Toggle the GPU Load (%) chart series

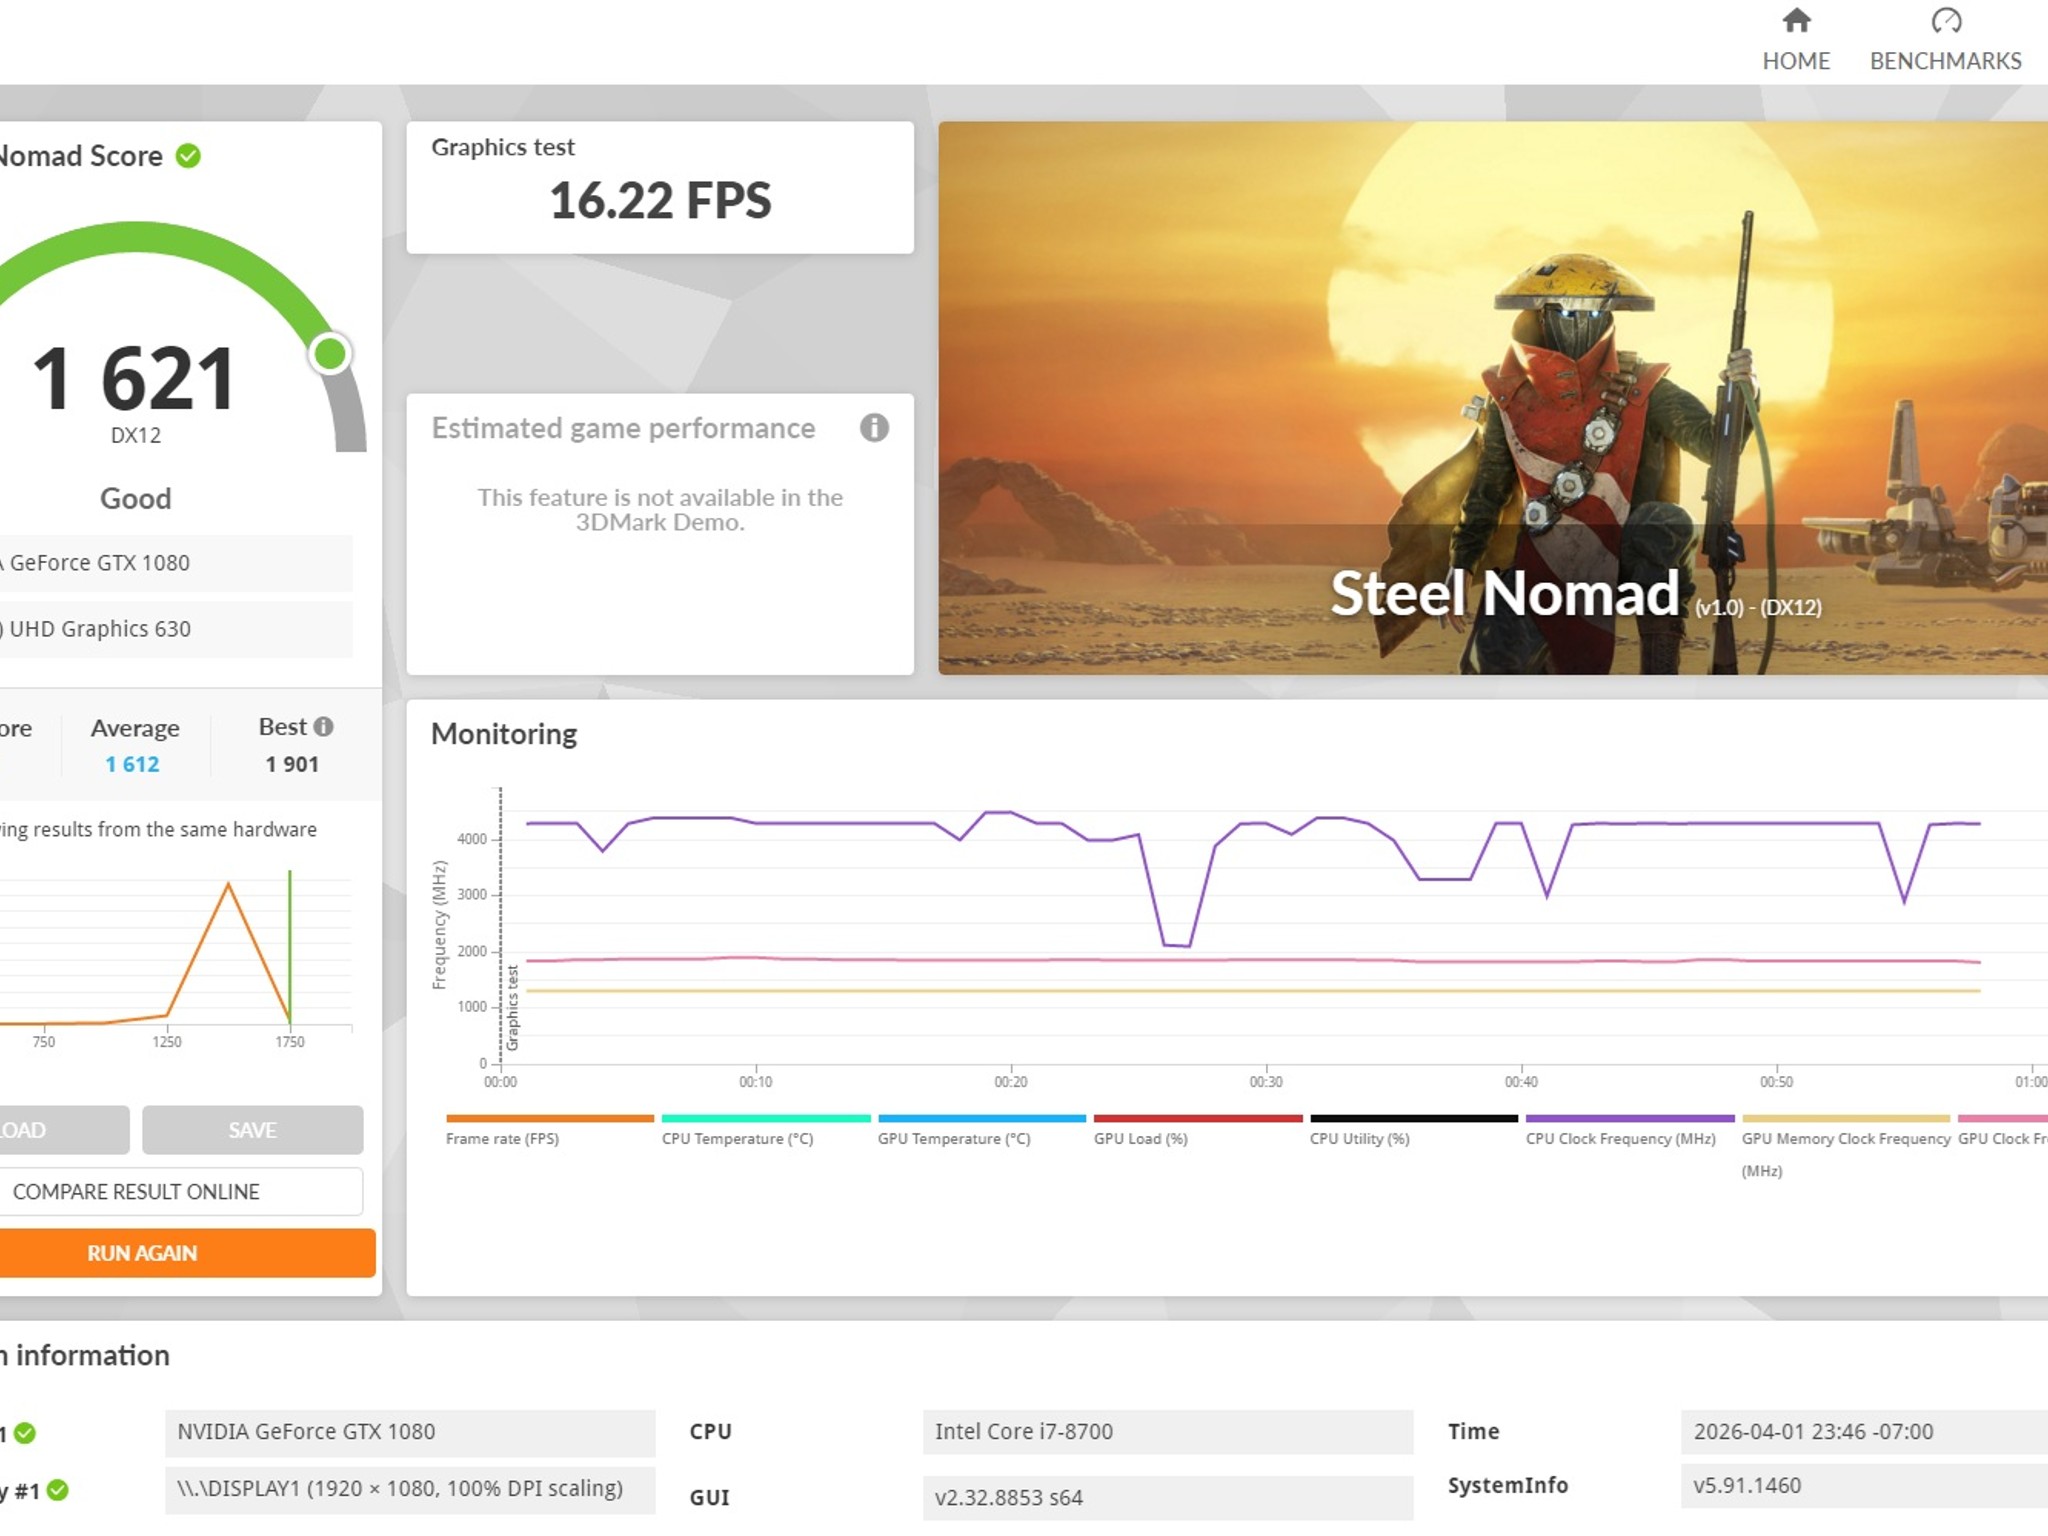1197,1130
